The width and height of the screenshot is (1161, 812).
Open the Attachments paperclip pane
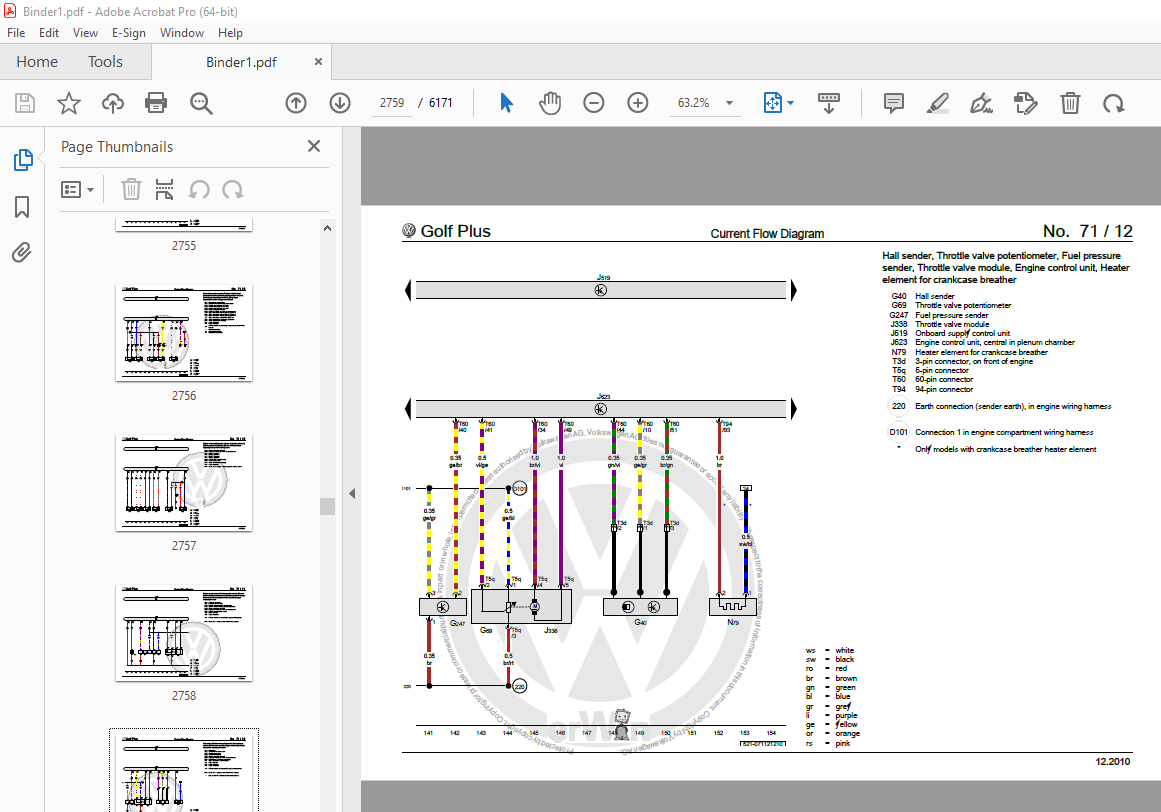pyautogui.click(x=22, y=252)
